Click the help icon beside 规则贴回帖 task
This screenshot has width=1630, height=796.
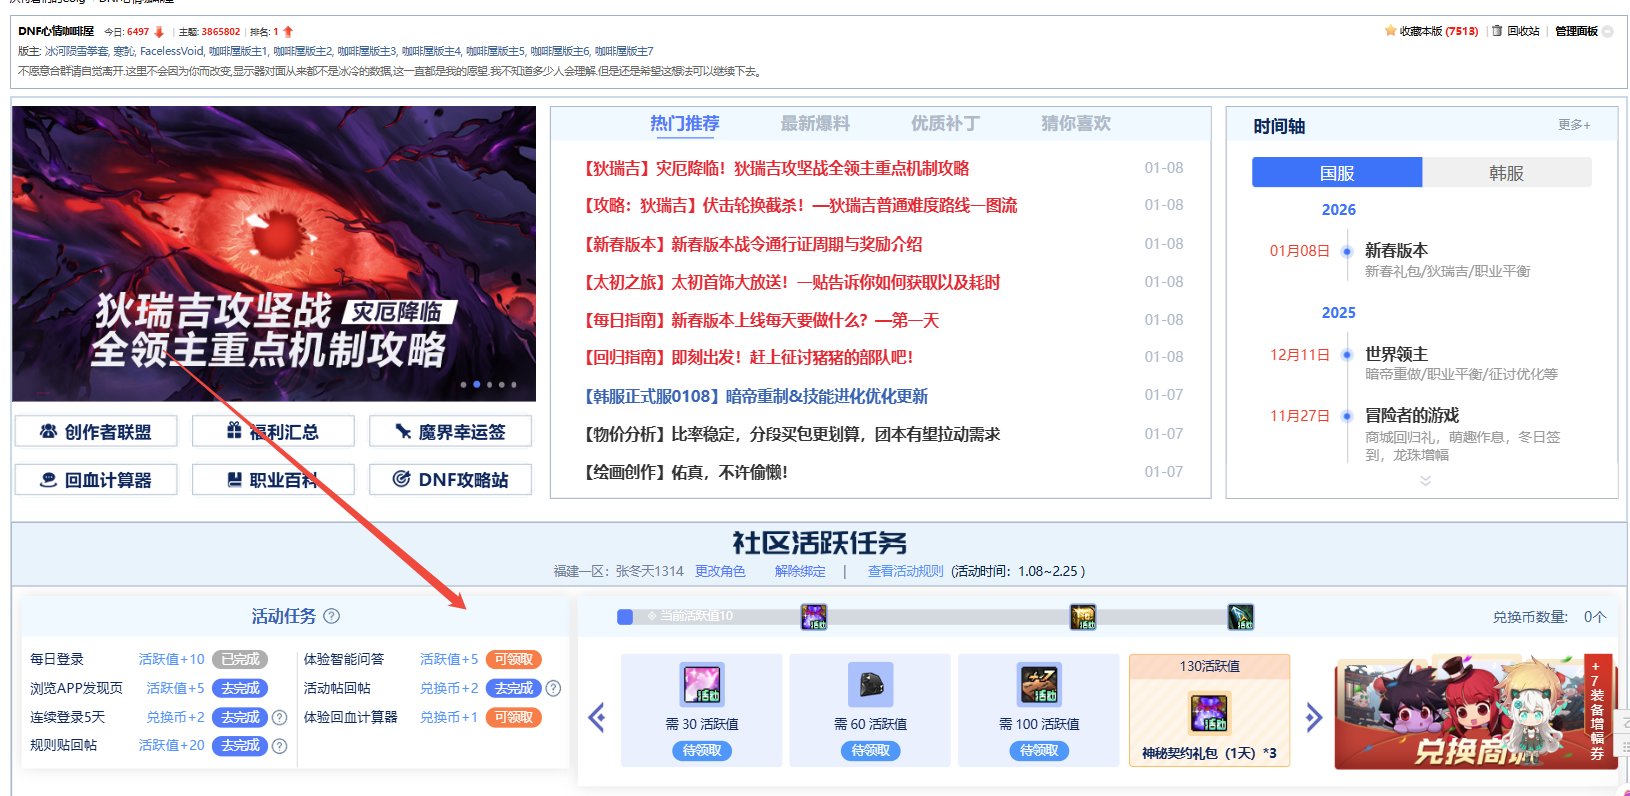(x=280, y=746)
